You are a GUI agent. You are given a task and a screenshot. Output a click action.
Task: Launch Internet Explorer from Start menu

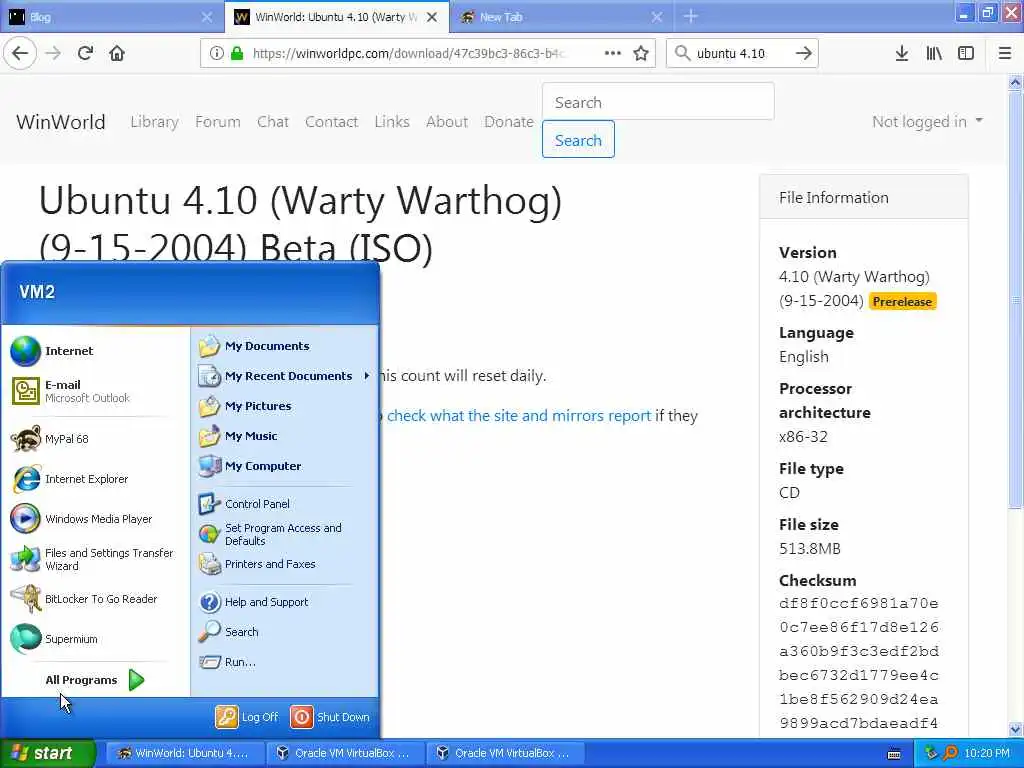coord(95,479)
